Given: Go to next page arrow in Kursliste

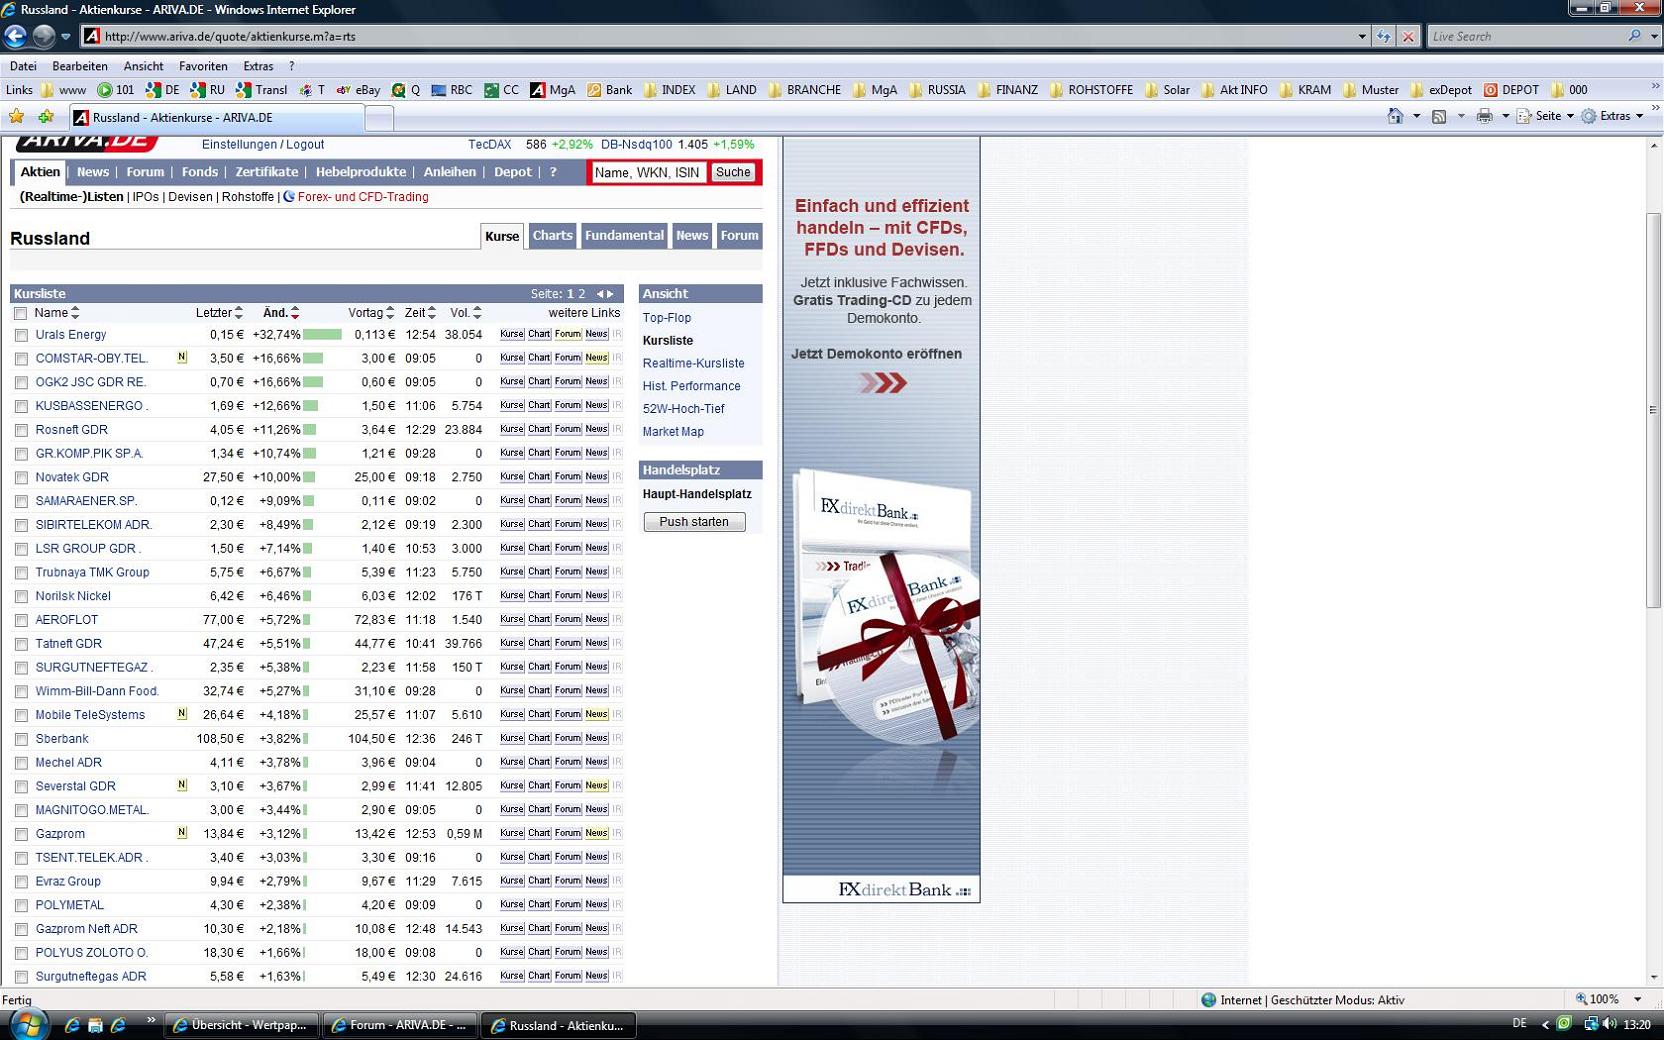Looking at the screenshot, I should point(611,294).
